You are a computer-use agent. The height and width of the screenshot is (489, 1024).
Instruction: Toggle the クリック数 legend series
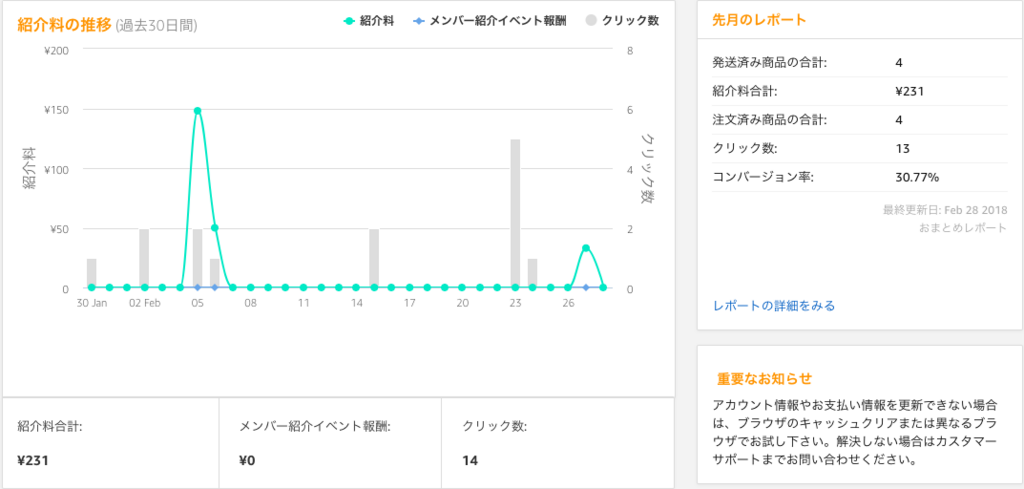point(622,21)
